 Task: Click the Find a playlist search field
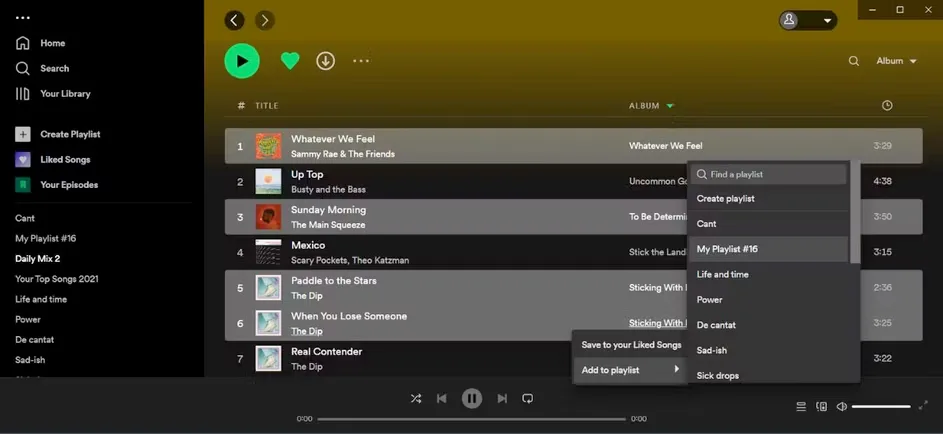[x=768, y=174]
